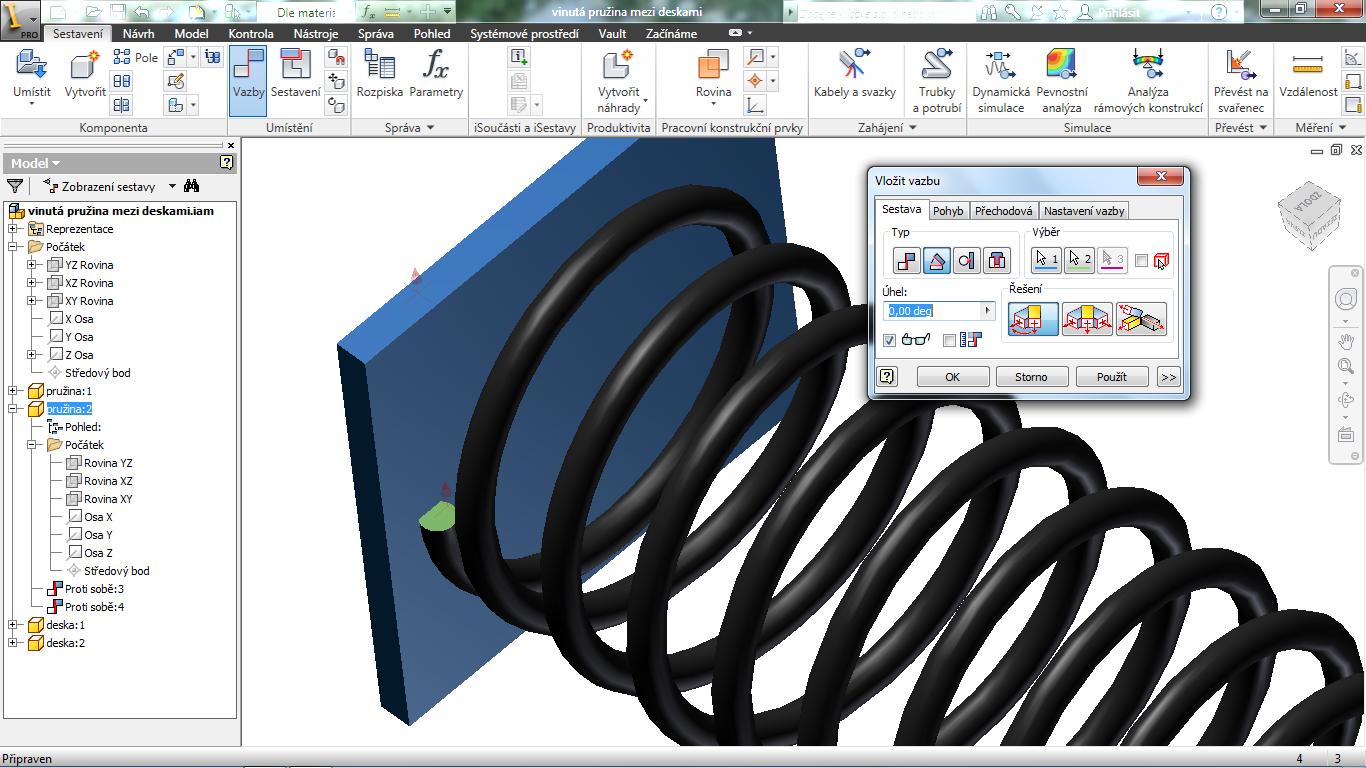Click Převést na svařenec icon

pos(1241,66)
